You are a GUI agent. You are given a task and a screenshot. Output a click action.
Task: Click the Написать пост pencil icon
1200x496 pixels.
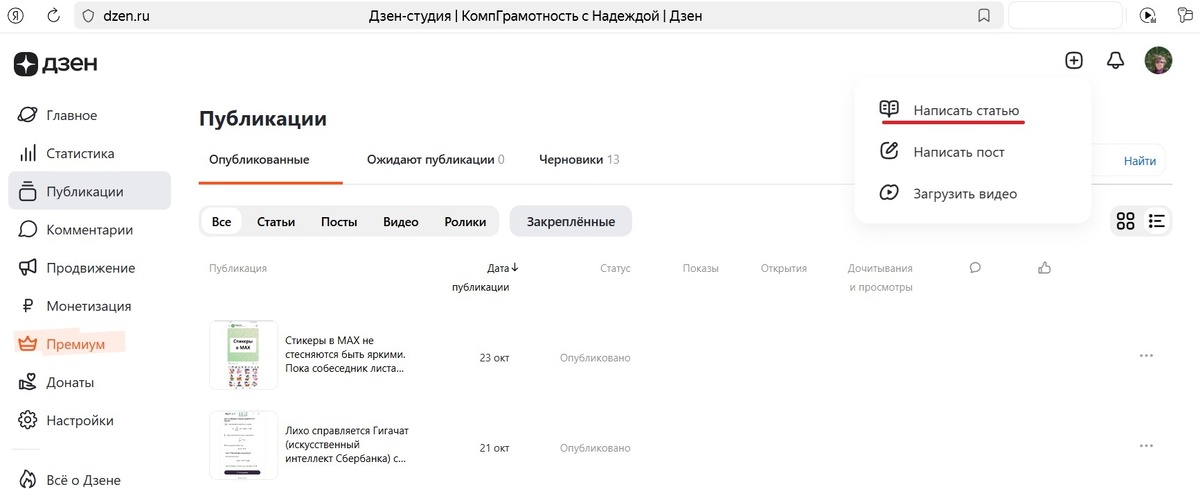[x=889, y=152]
